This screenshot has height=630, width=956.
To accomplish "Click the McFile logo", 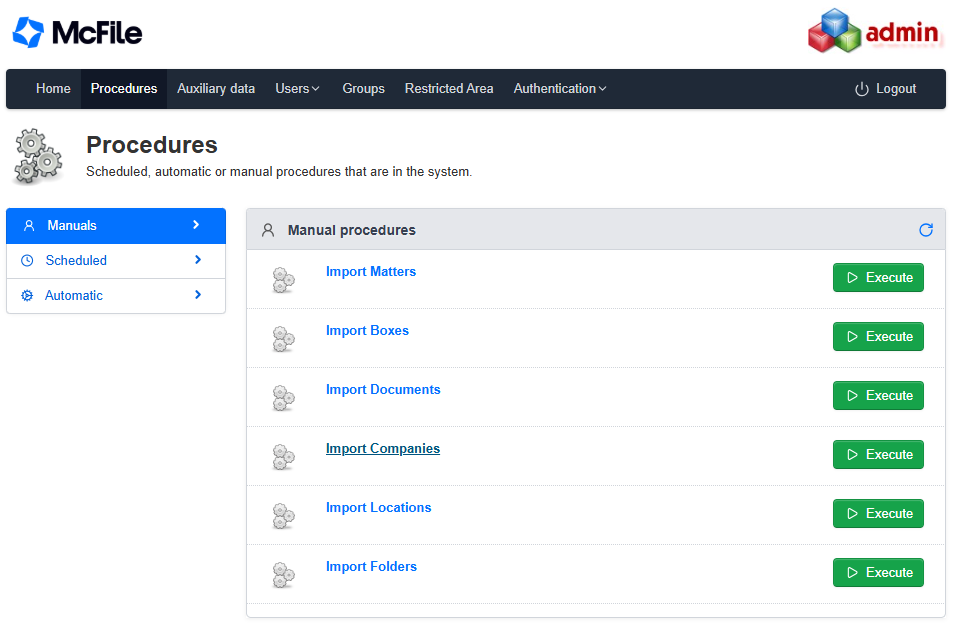I will tap(77, 32).
